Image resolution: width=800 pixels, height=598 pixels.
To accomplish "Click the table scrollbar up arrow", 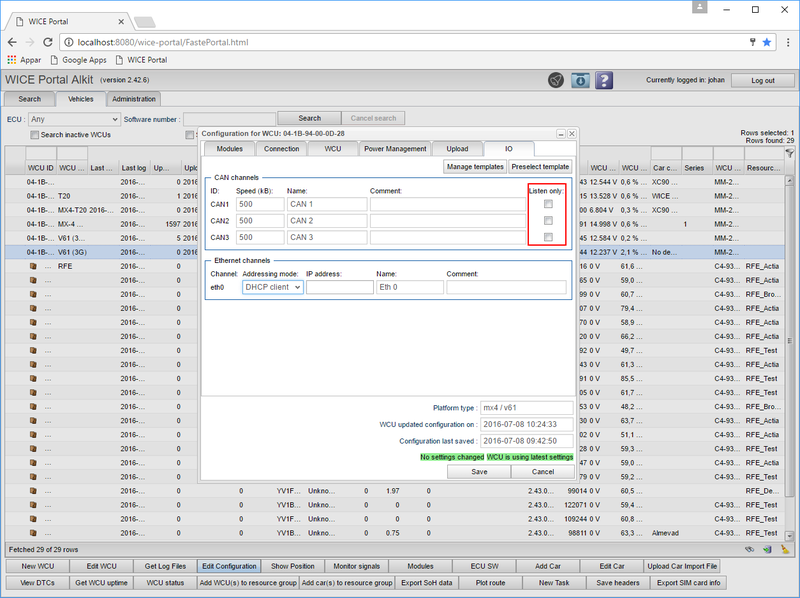I will (x=789, y=181).
